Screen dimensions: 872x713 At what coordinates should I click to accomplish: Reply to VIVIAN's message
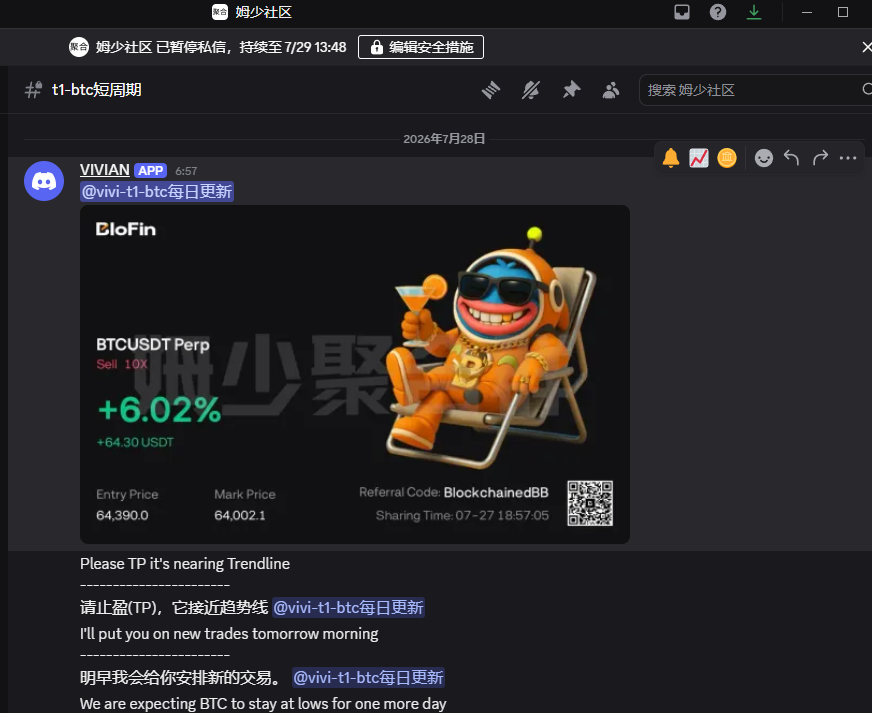coord(791,159)
